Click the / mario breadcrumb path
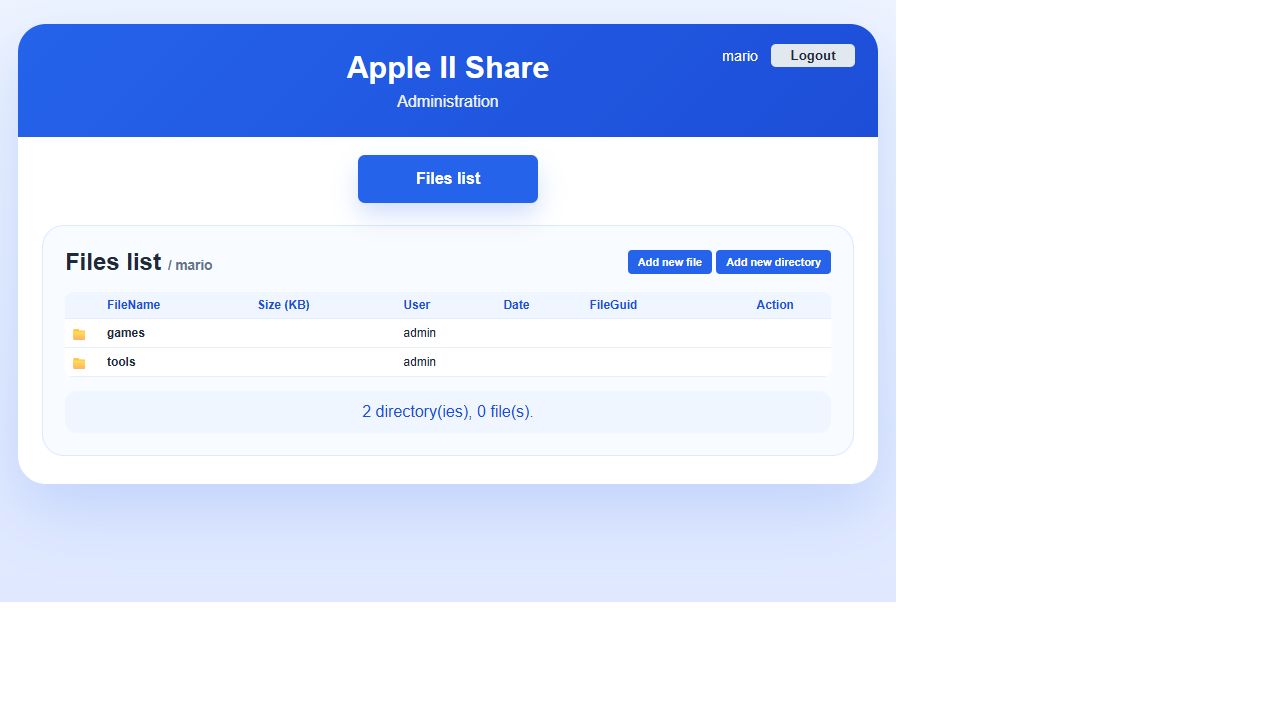The height and width of the screenshot is (720, 1280). 190,265
